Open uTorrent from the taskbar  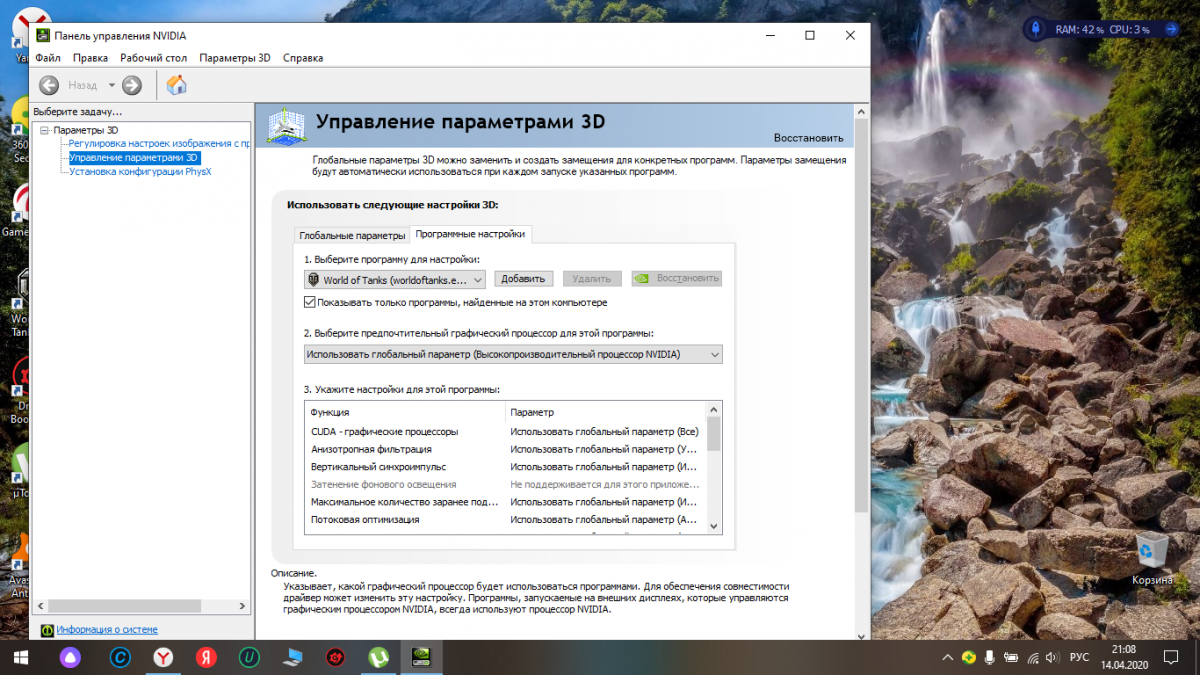(x=379, y=657)
